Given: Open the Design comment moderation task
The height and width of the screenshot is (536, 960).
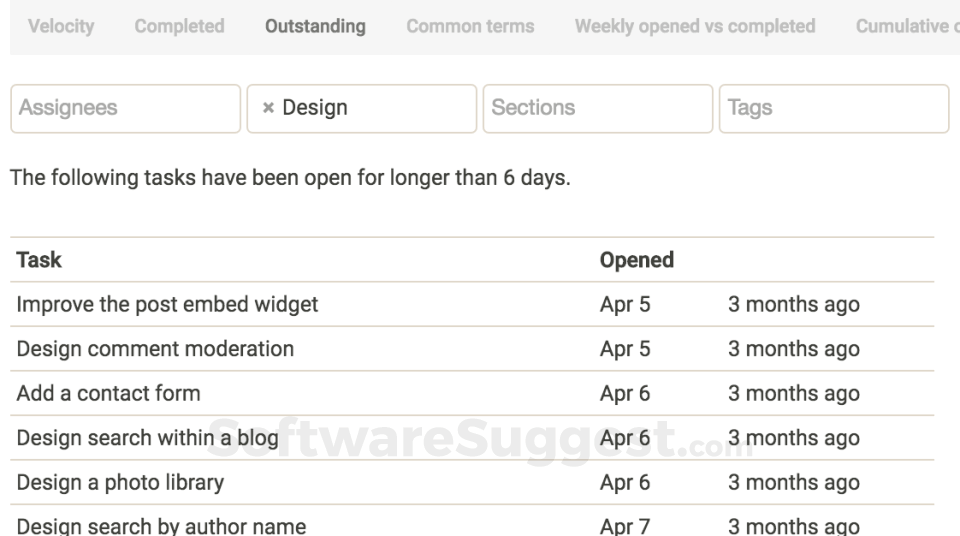Looking at the screenshot, I should pyautogui.click(x=155, y=349).
